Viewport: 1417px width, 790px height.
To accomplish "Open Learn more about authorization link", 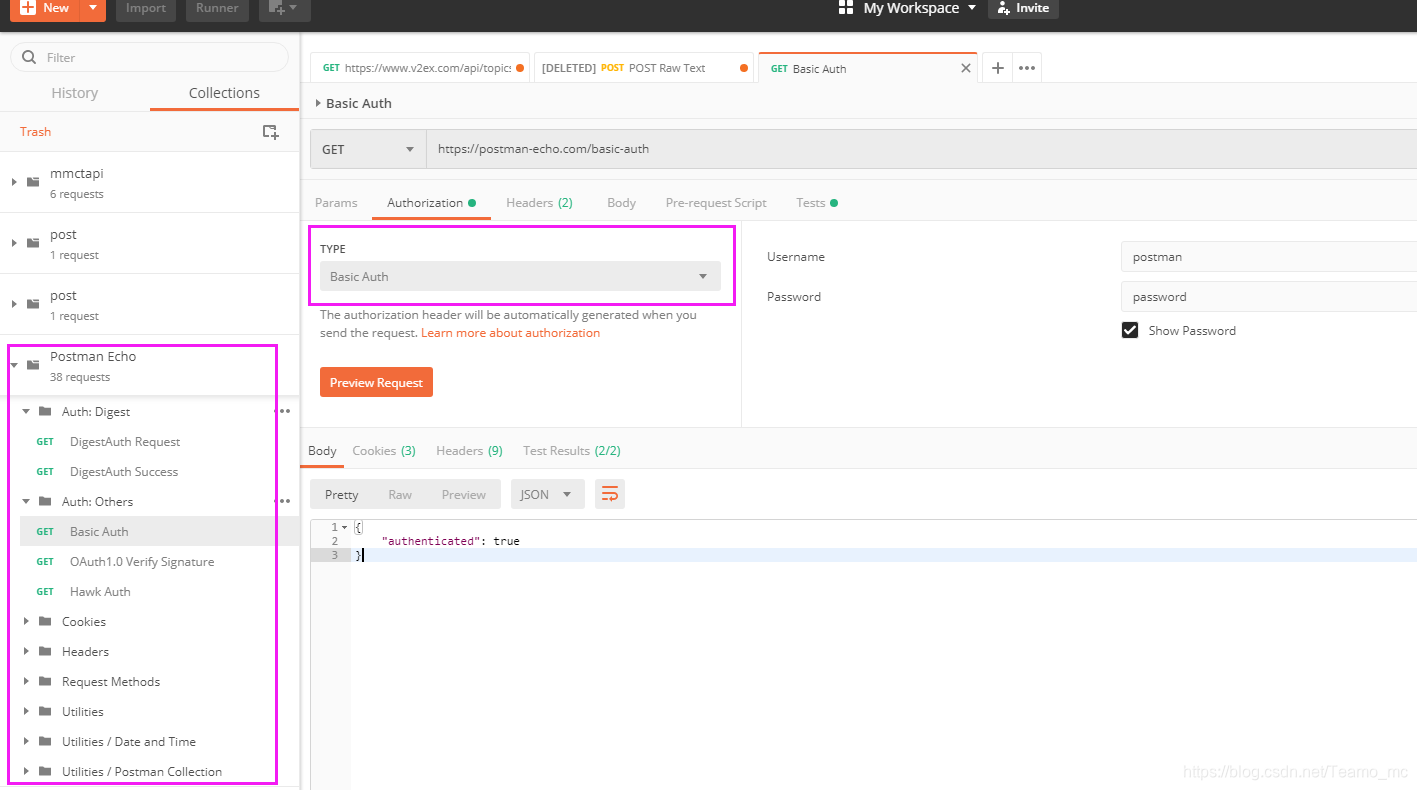I will [510, 333].
